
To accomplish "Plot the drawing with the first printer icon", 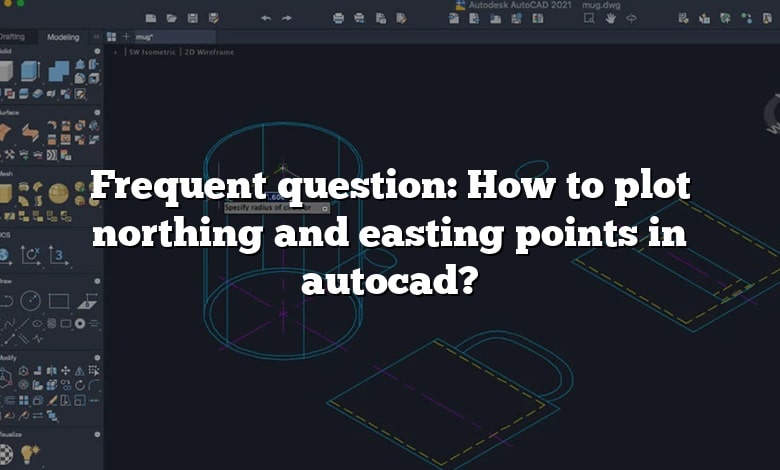I will (338, 18).
